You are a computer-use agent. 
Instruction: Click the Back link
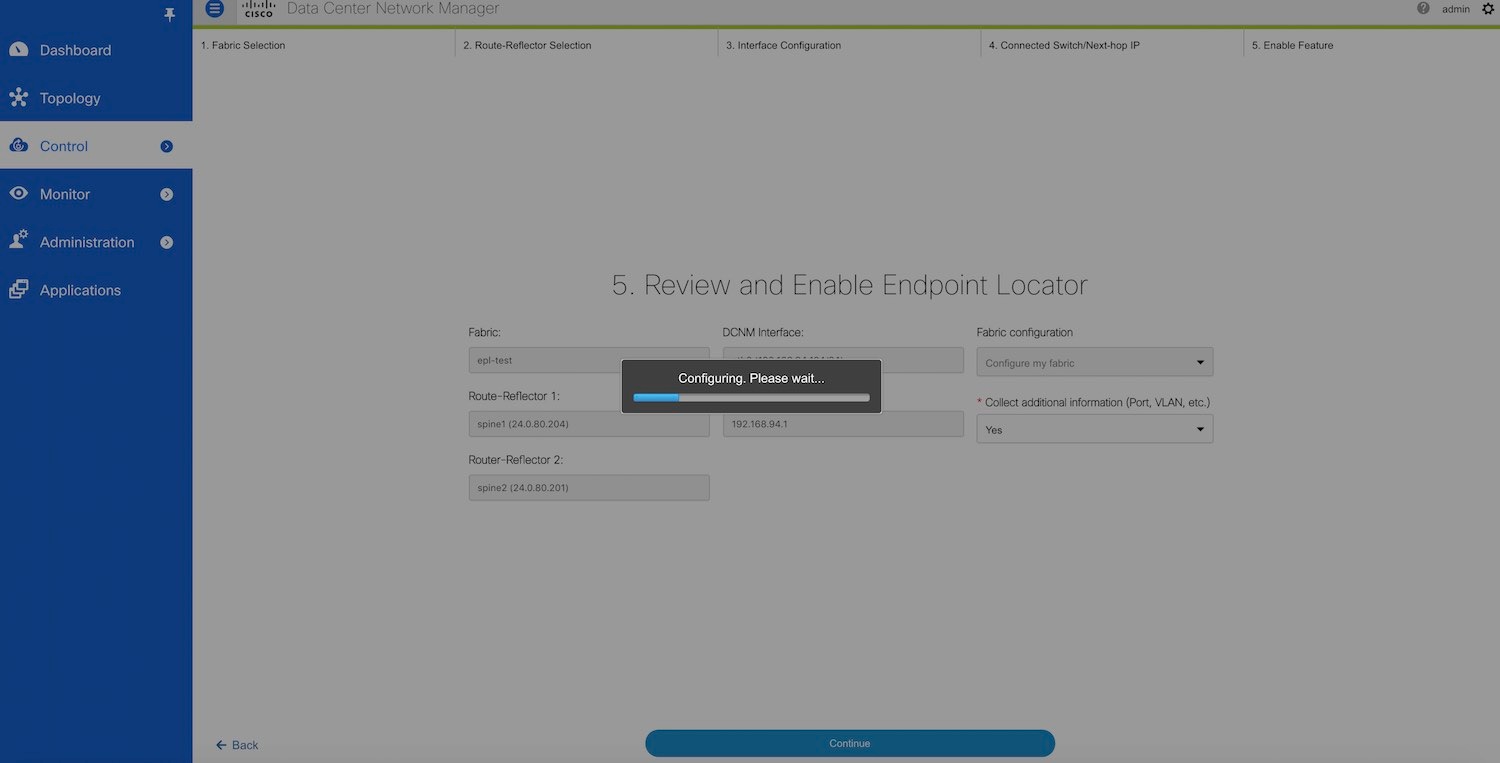pyautogui.click(x=237, y=745)
